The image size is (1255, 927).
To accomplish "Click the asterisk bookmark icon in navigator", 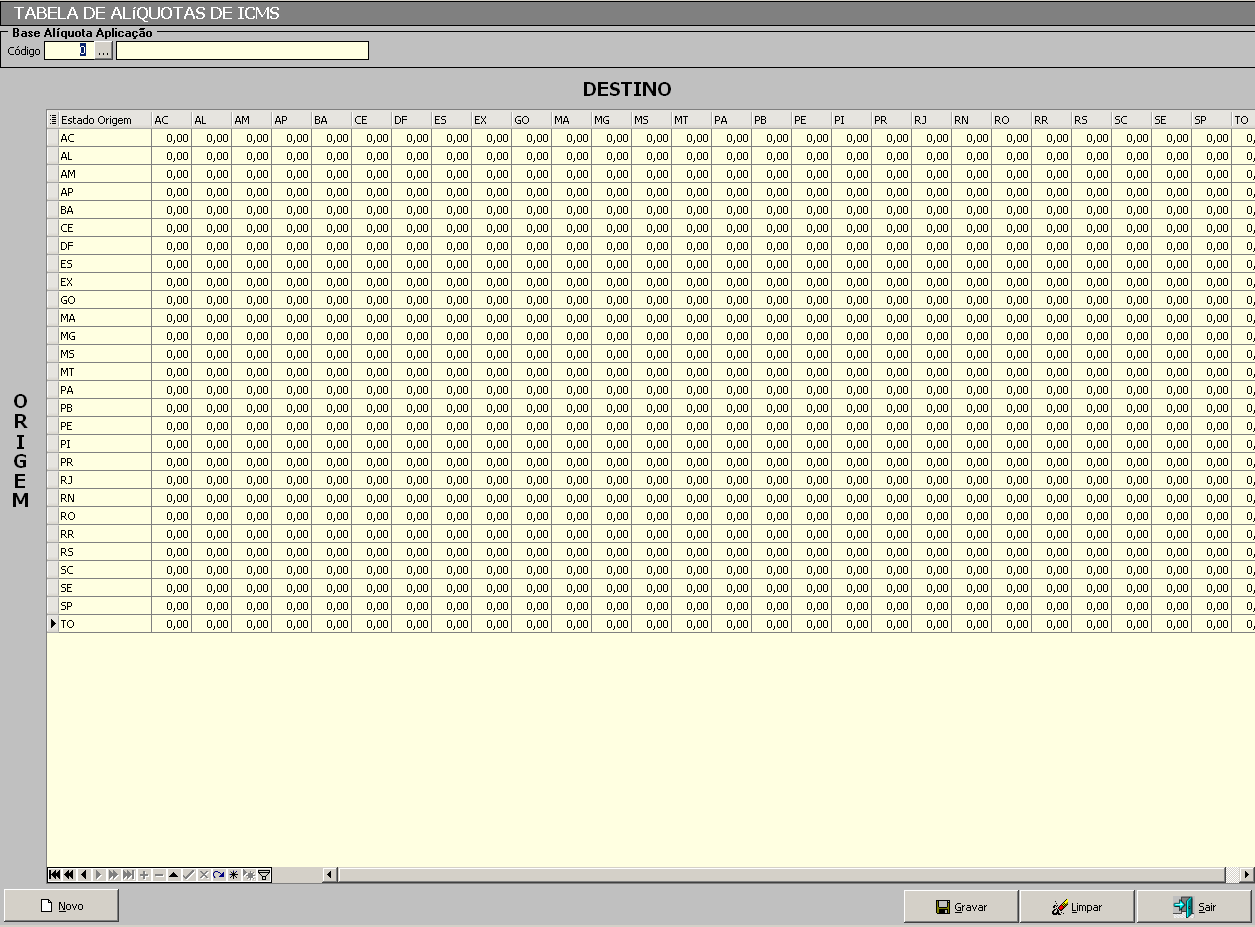I will tap(233, 875).
